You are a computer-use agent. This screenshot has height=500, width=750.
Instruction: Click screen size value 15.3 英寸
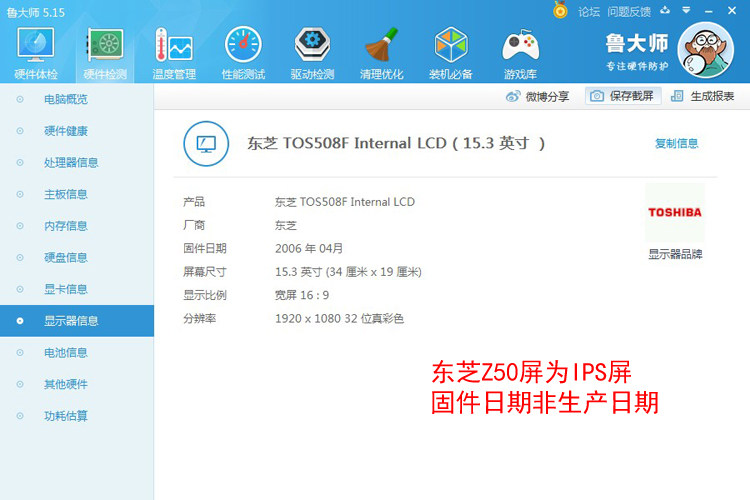pos(348,272)
